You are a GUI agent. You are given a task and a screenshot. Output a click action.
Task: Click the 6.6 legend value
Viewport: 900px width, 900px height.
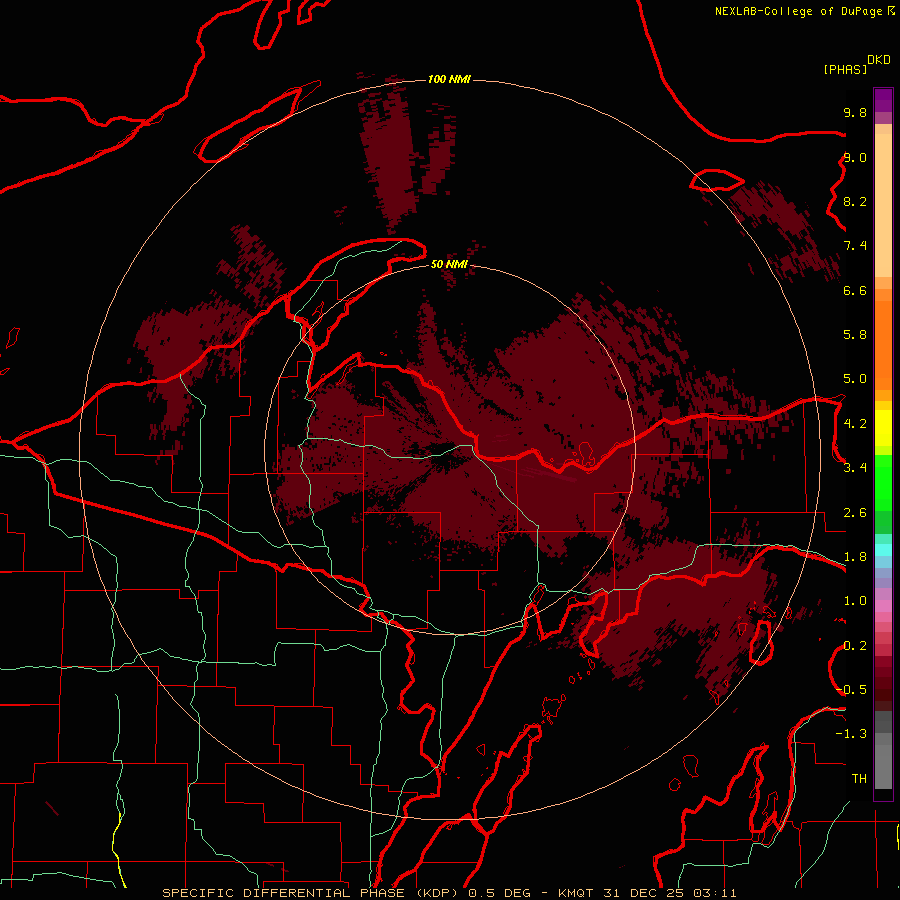(x=855, y=290)
